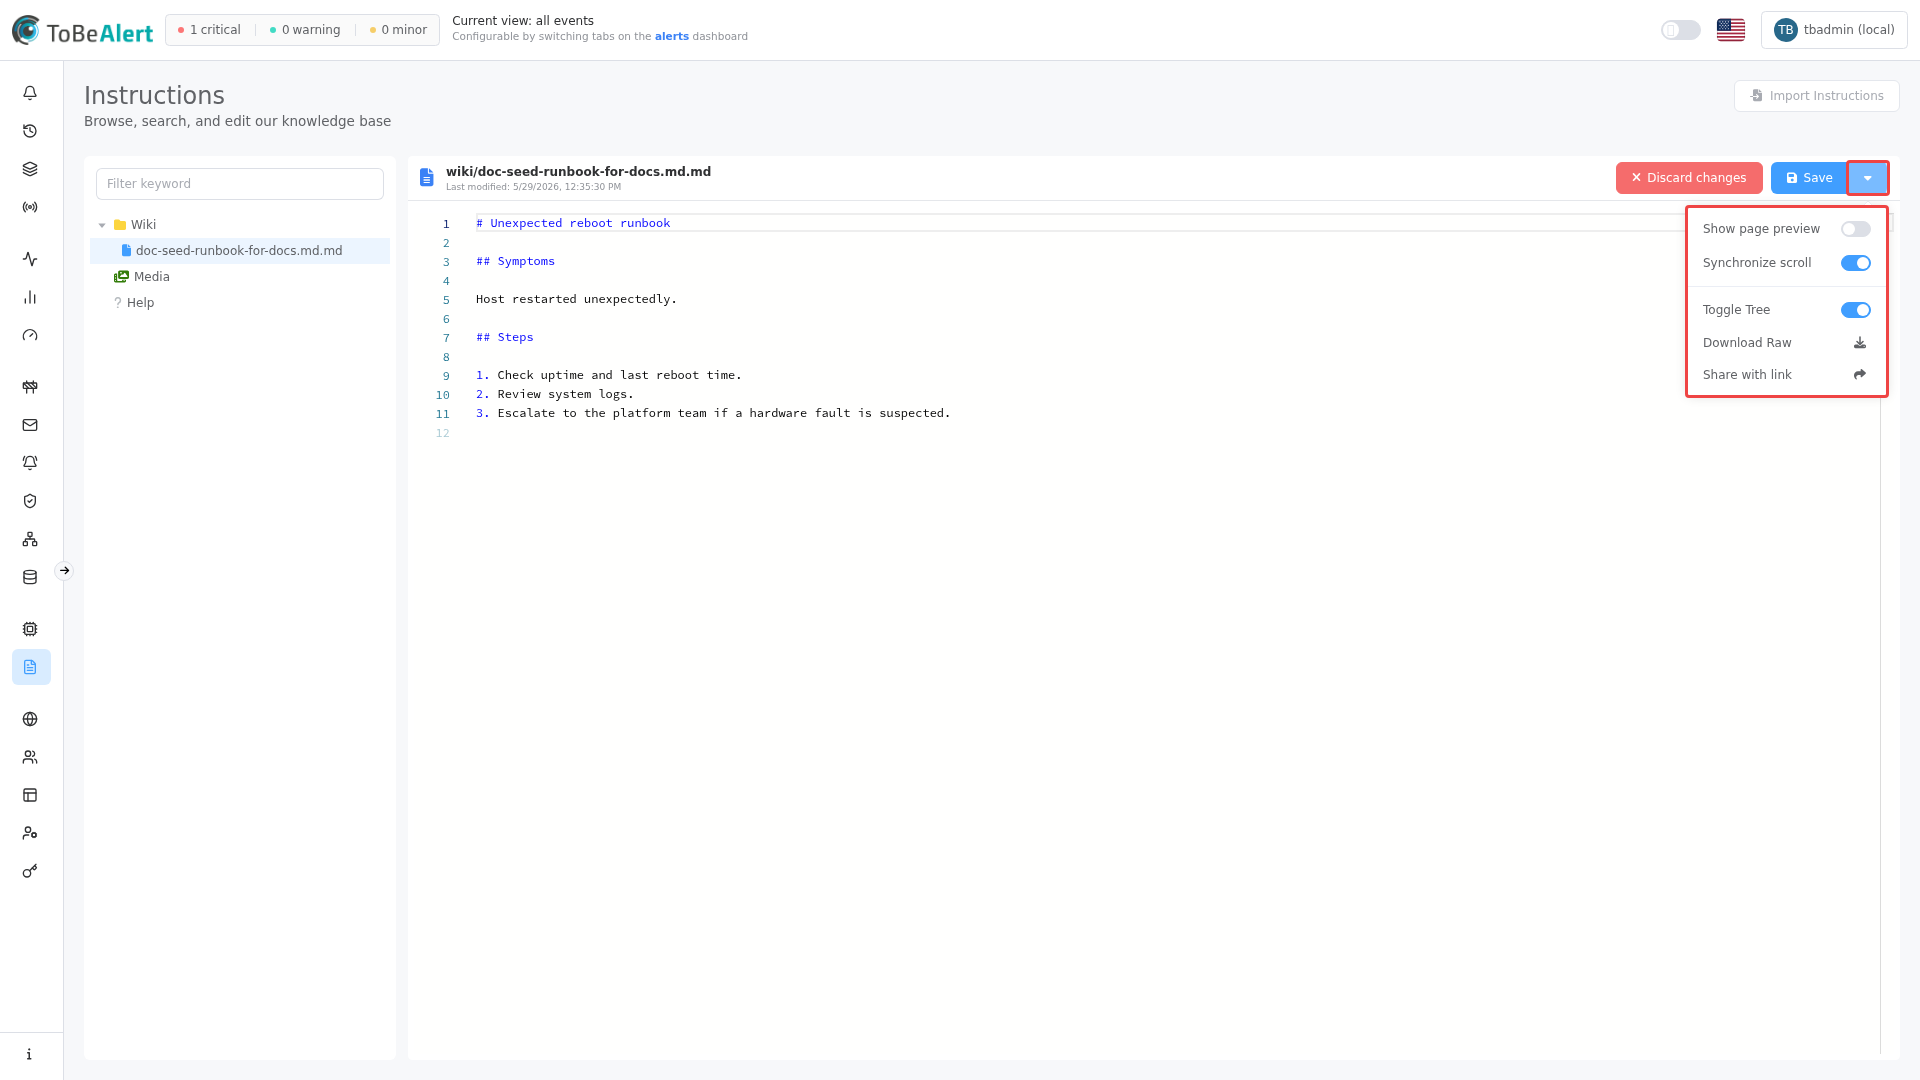Open the bar chart sidebar icon

click(x=30, y=297)
